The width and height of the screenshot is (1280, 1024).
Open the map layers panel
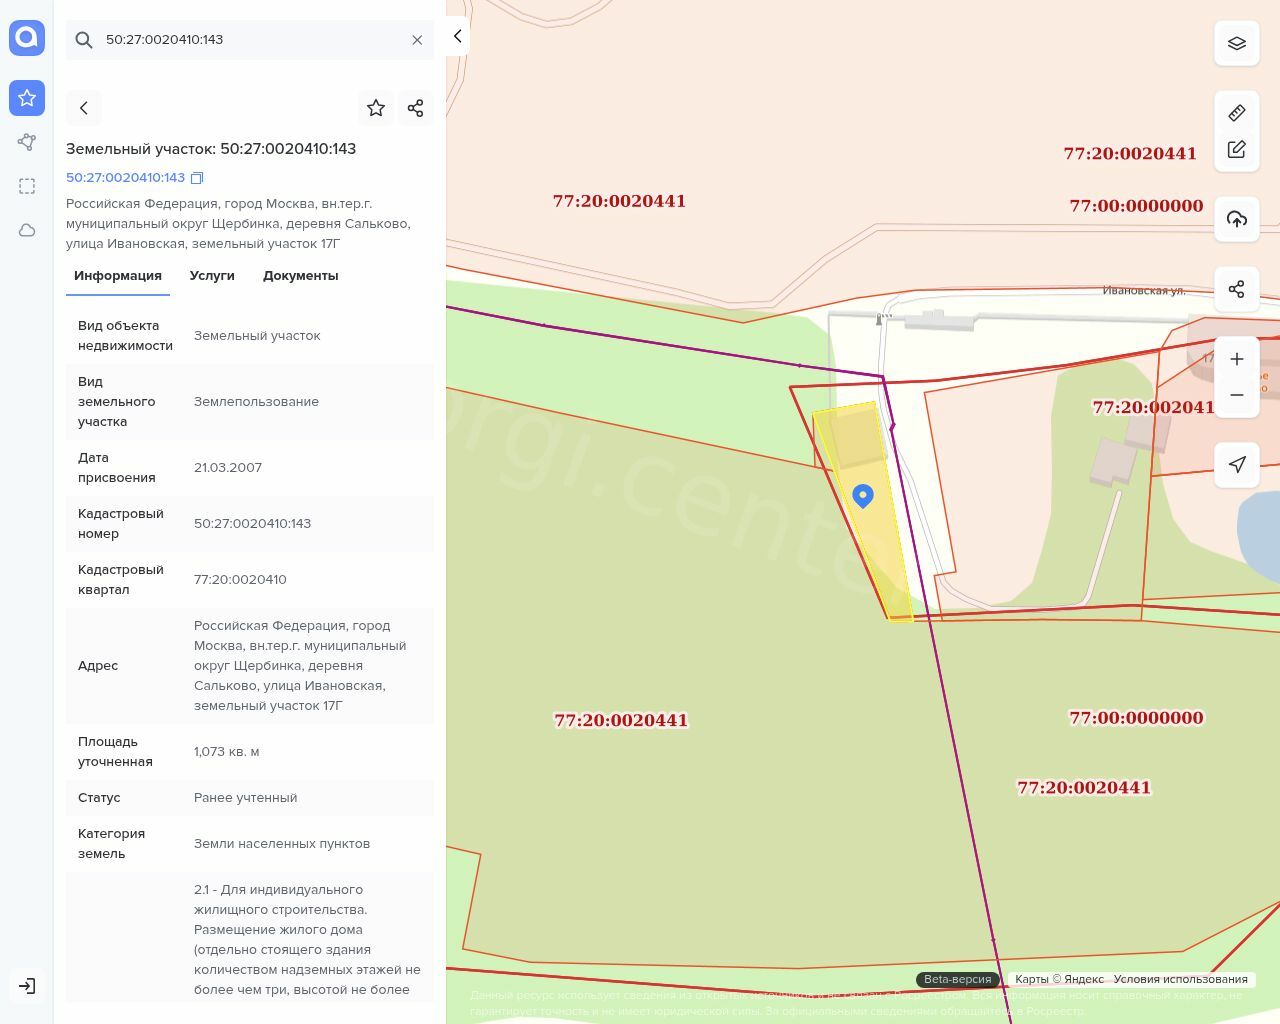1236,43
